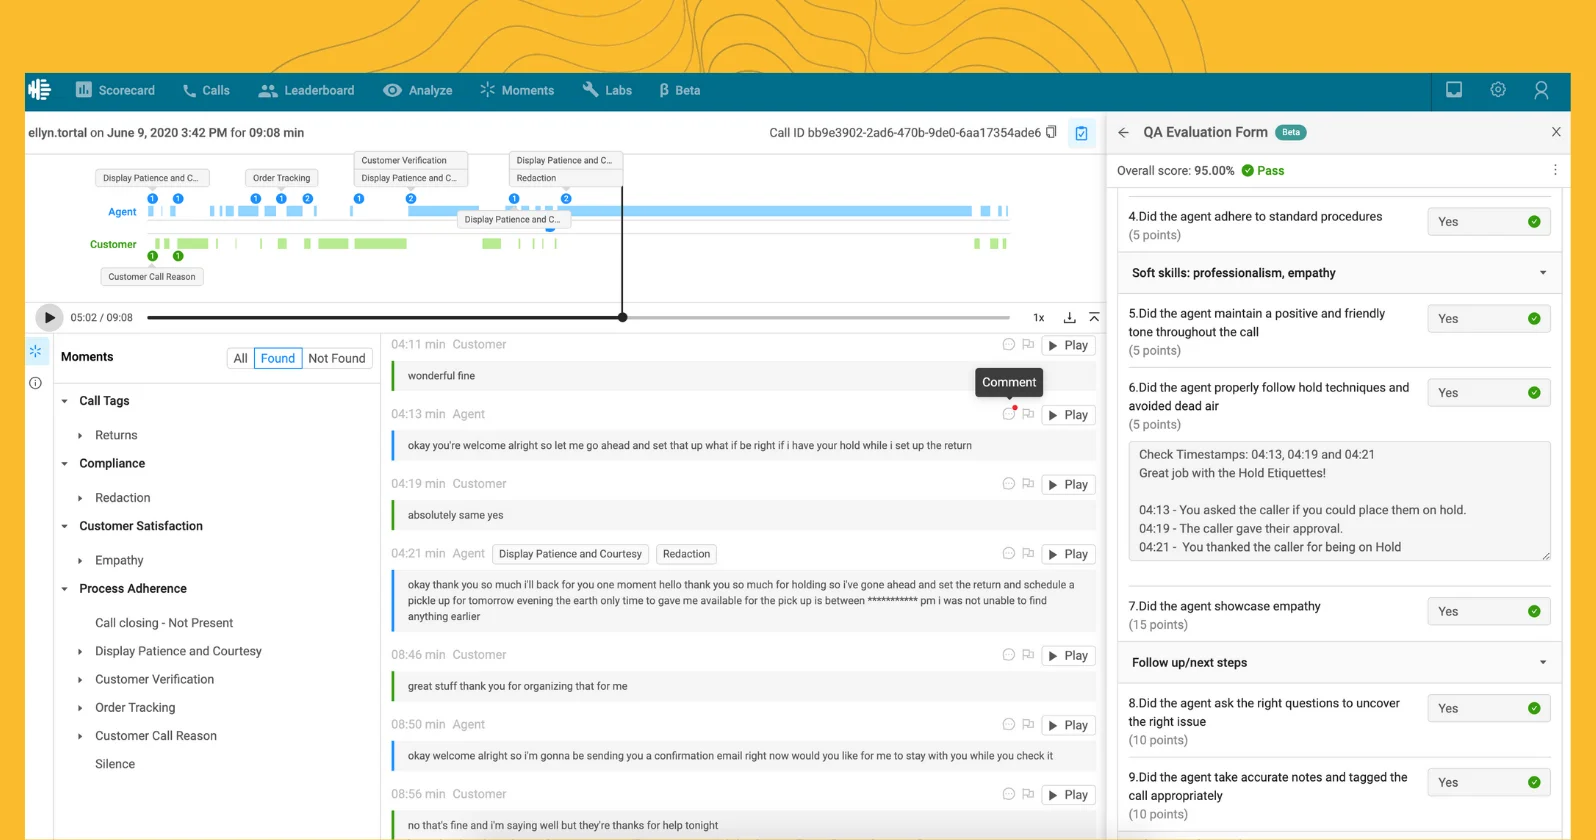Collapse the Call Tags group
Image resolution: width=1596 pixels, height=840 pixels.
(65, 401)
